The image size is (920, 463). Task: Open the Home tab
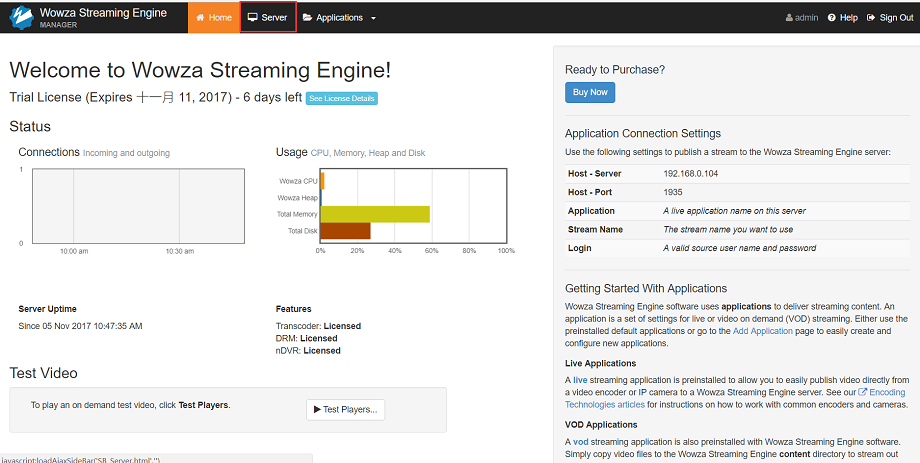tap(214, 18)
